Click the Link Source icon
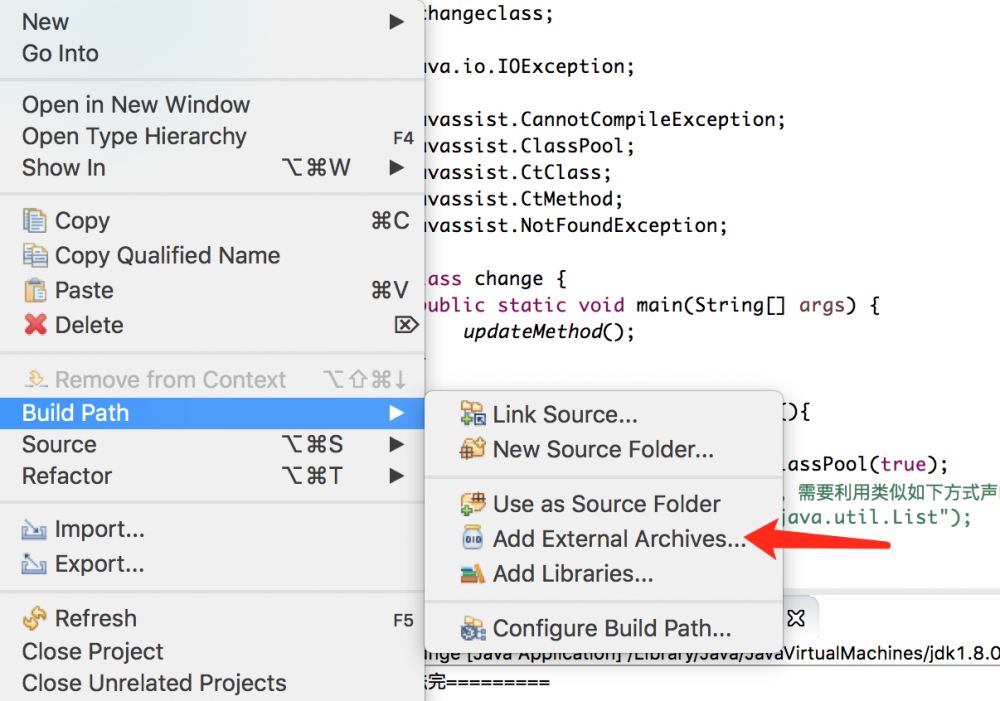 click(472, 414)
